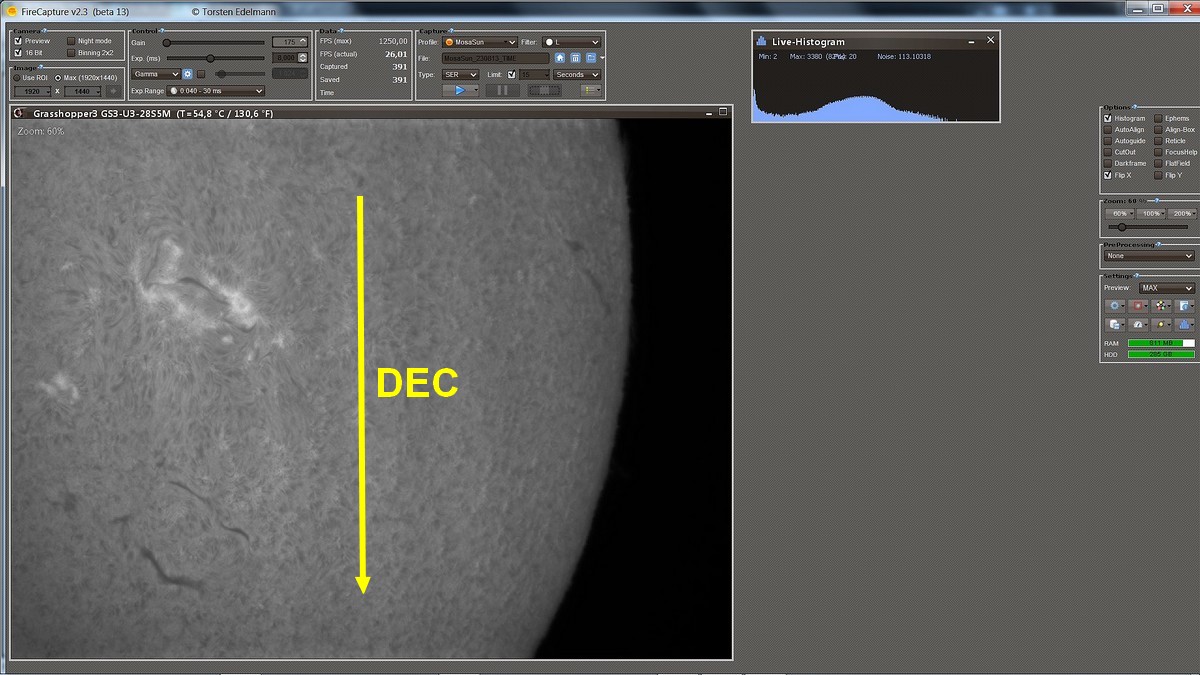Enable the Reticle overlay
This screenshot has width=1200, height=675.
[1158, 141]
